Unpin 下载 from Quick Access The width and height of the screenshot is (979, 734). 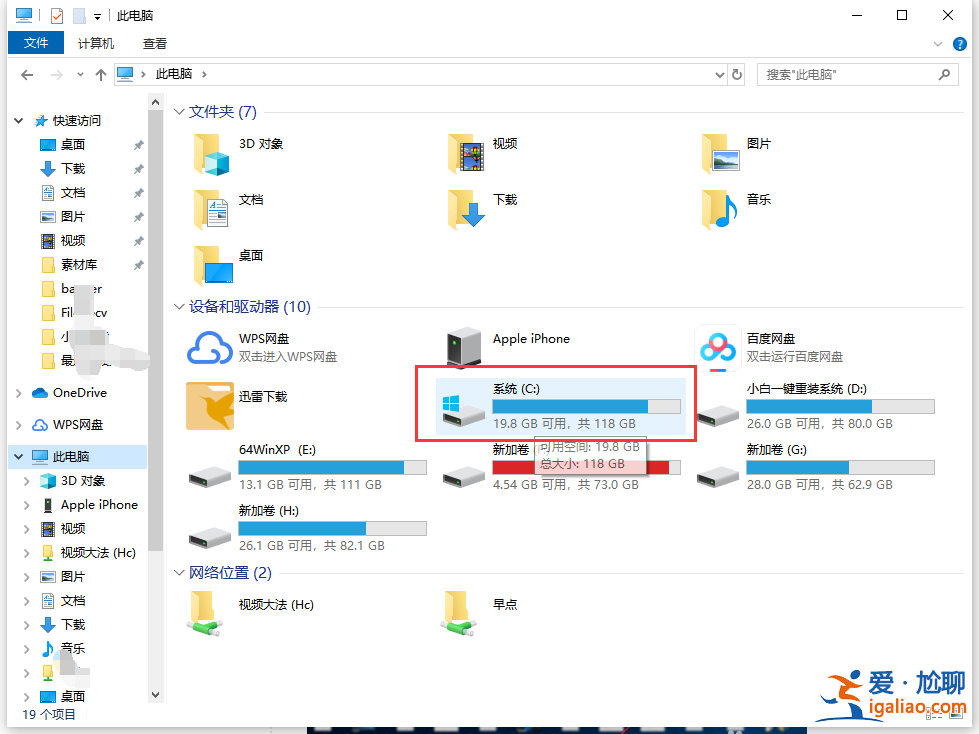point(139,168)
